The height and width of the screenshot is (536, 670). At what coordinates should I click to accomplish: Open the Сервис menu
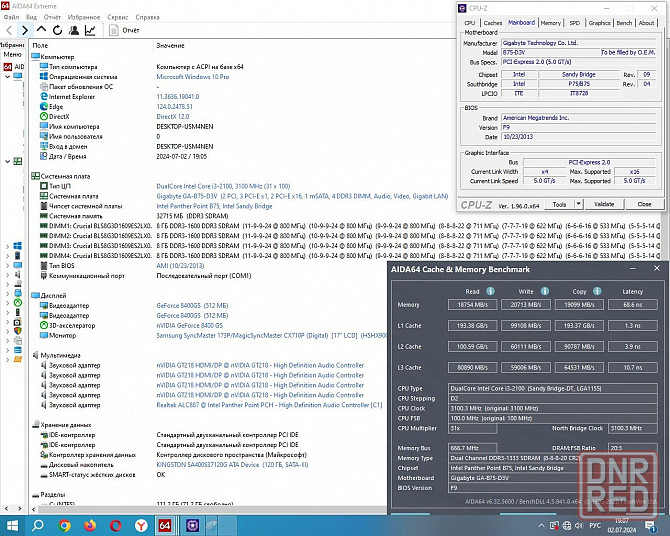(117, 17)
